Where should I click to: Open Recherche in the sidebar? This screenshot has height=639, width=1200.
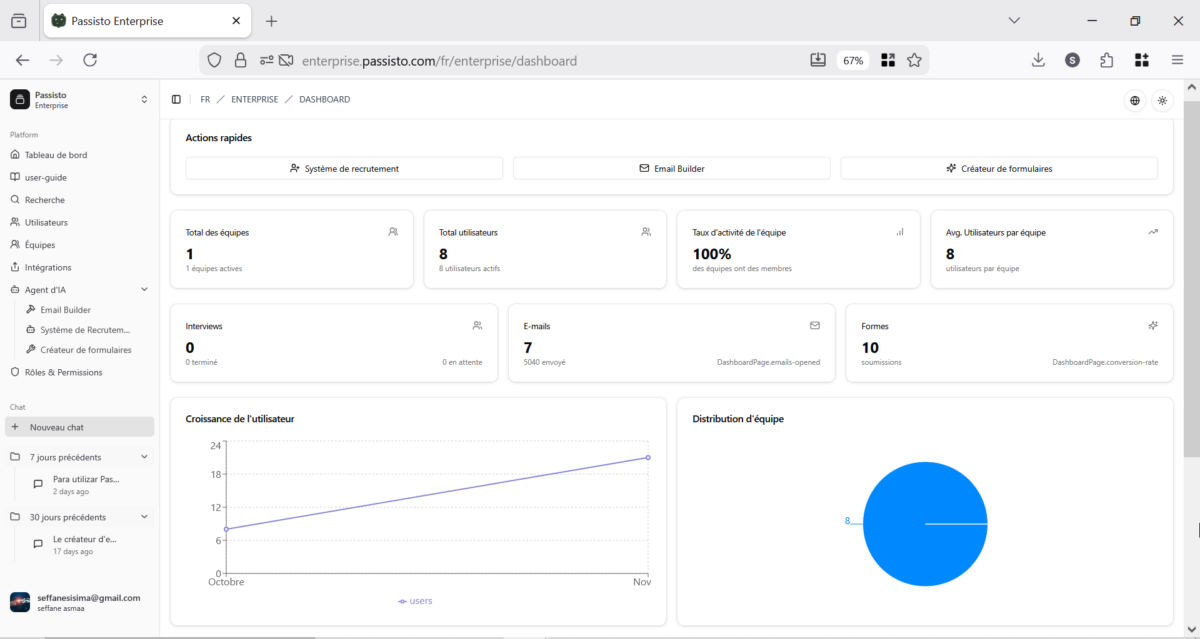coord(45,200)
